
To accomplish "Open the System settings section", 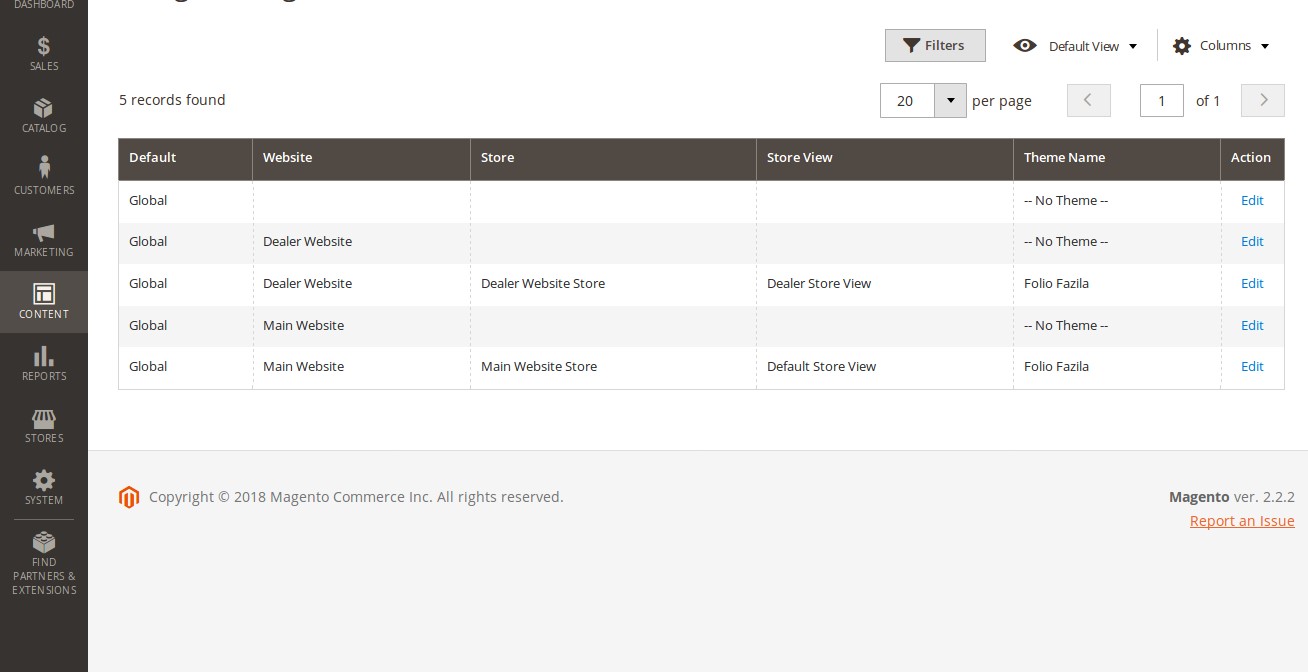I will tap(43, 487).
